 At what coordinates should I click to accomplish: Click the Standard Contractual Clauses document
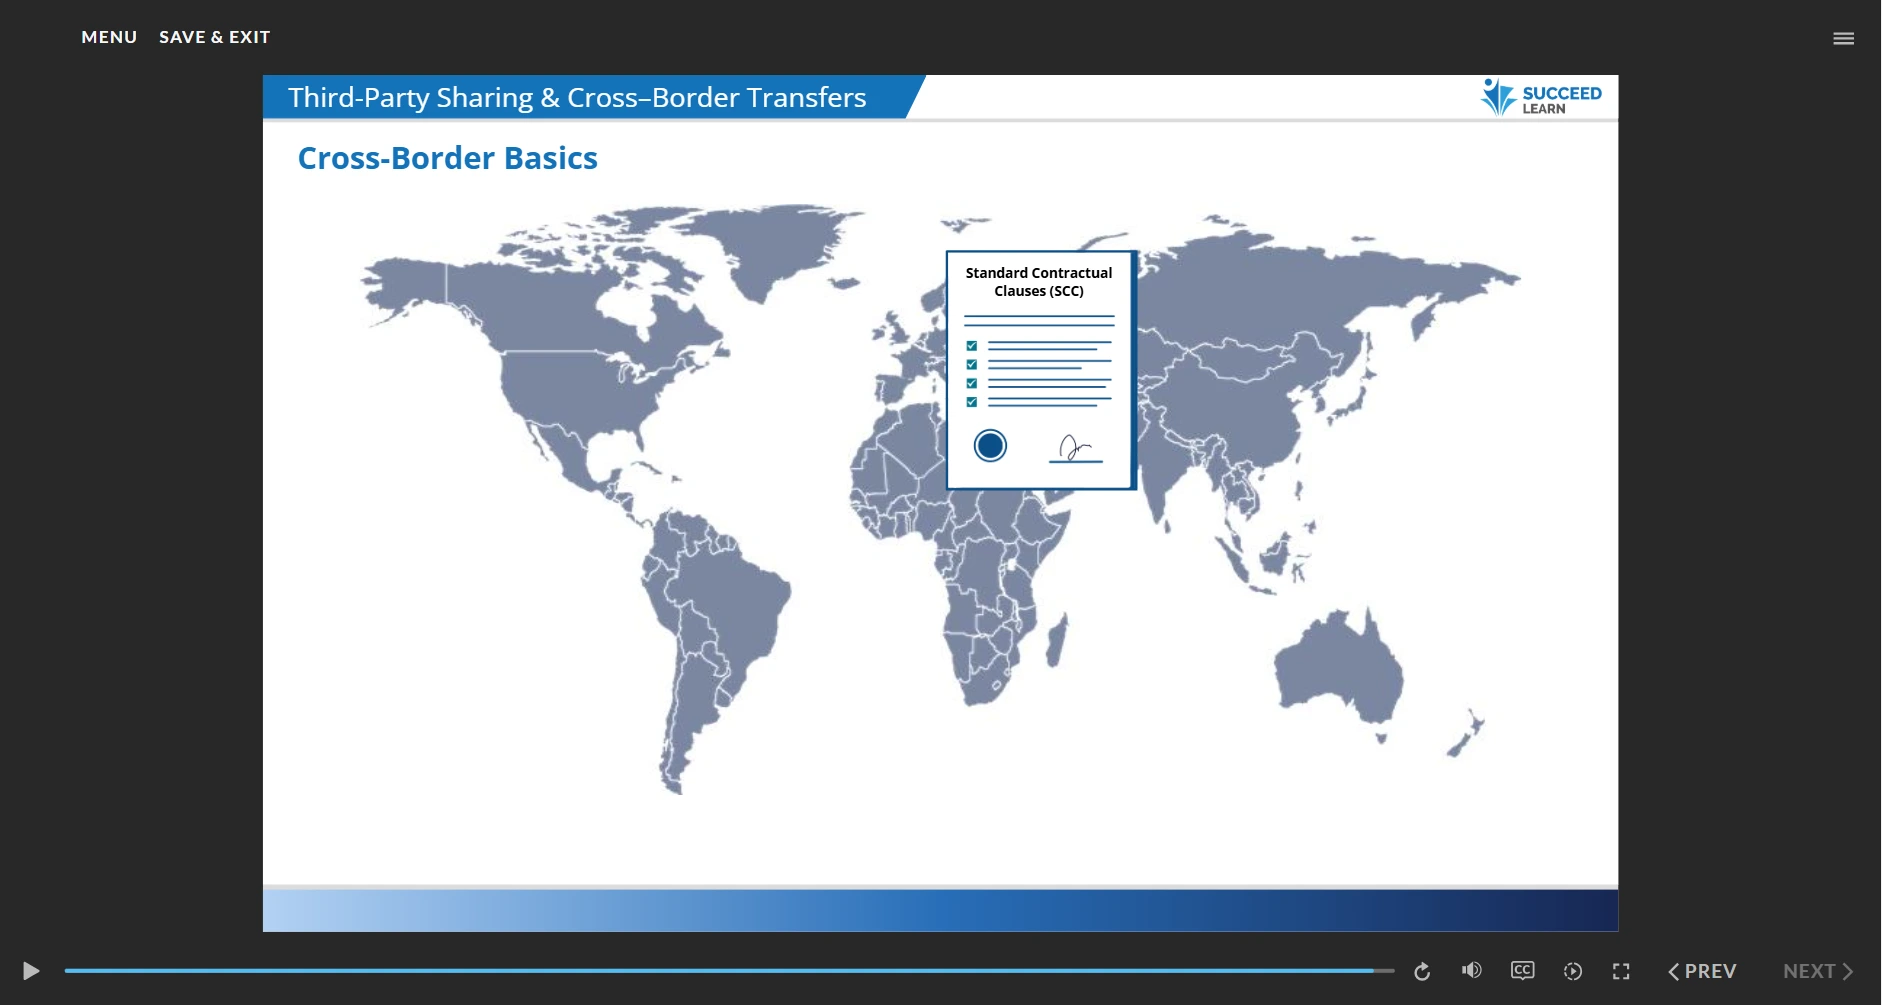[x=1041, y=370]
